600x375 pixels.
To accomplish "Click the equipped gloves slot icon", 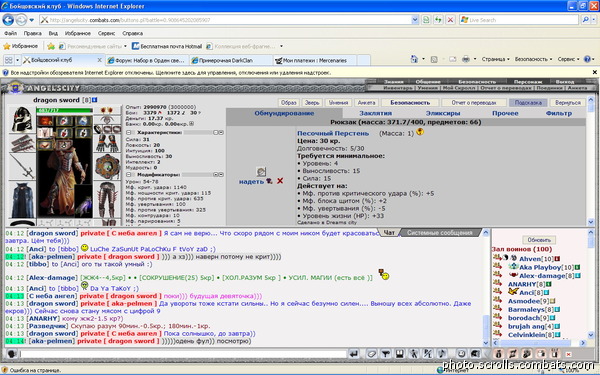I will click(107, 144).
